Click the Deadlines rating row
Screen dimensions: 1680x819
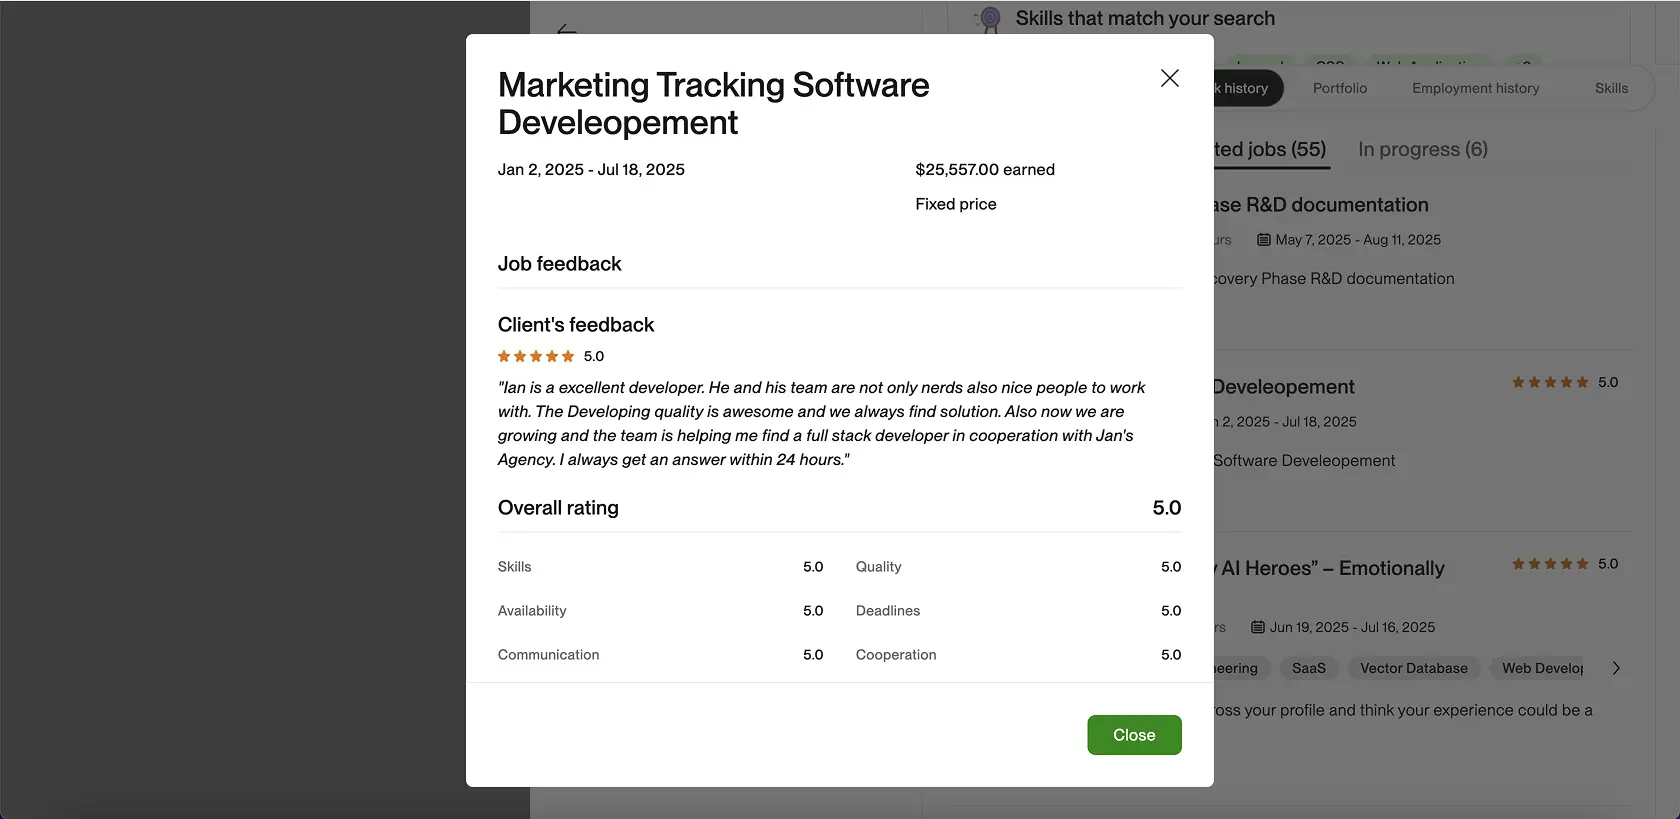pyautogui.click(x=1018, y=611)
